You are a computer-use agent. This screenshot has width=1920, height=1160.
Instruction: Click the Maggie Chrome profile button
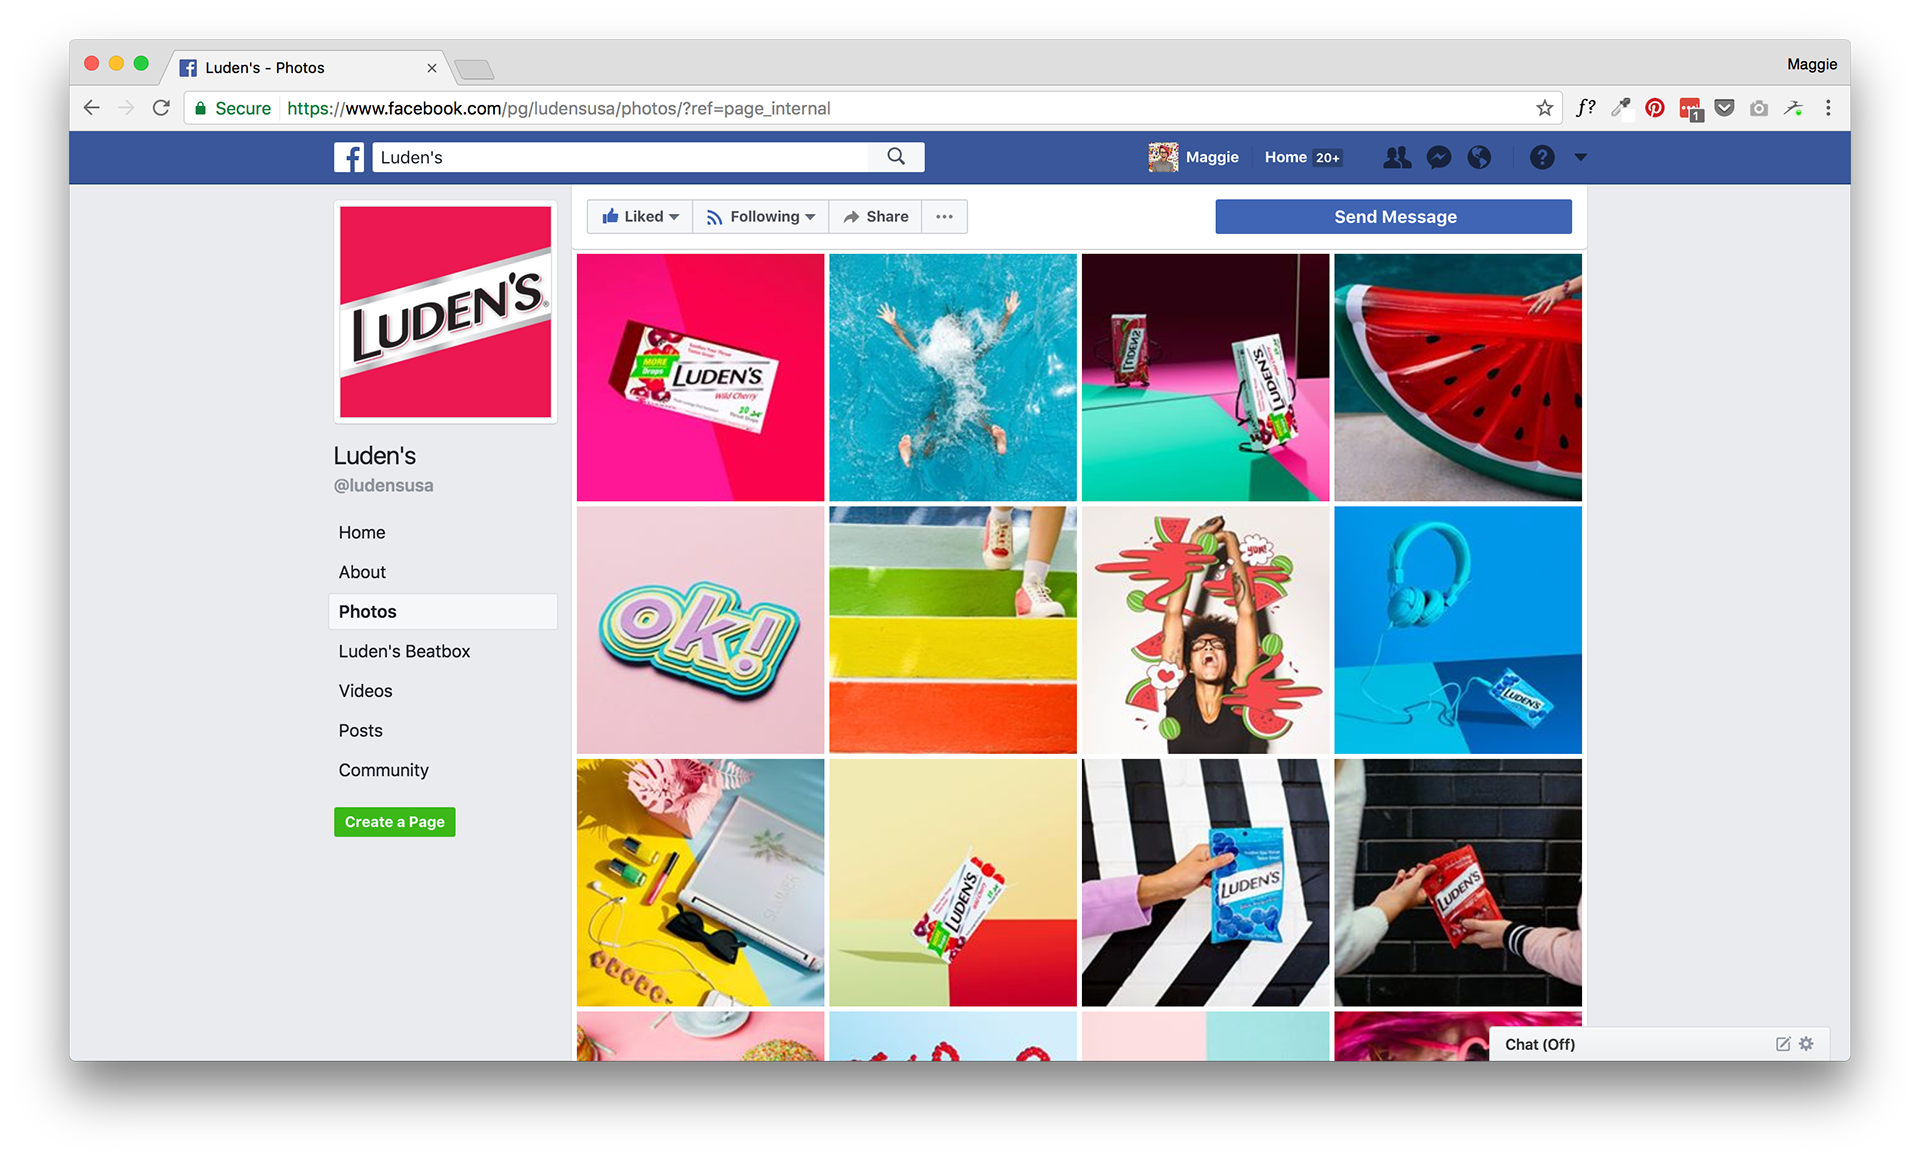1812,64
